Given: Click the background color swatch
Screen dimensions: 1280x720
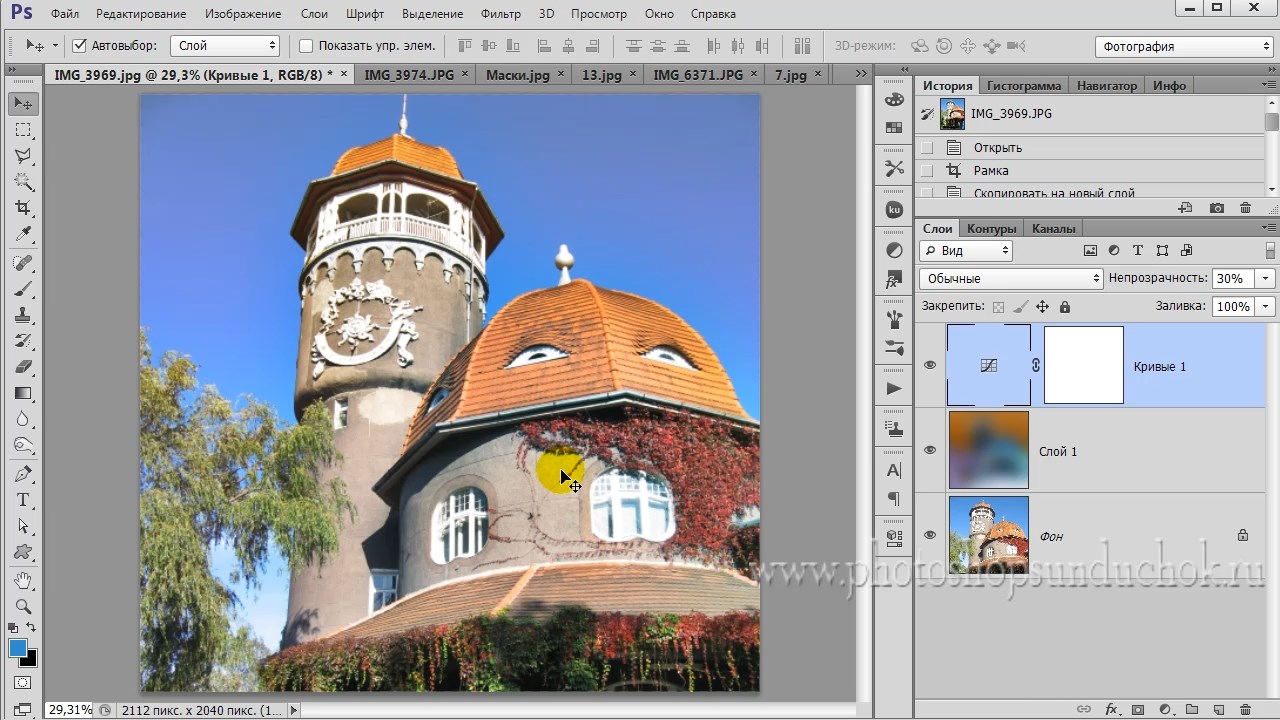Looking at the screenshot, I should coord(29,658).
